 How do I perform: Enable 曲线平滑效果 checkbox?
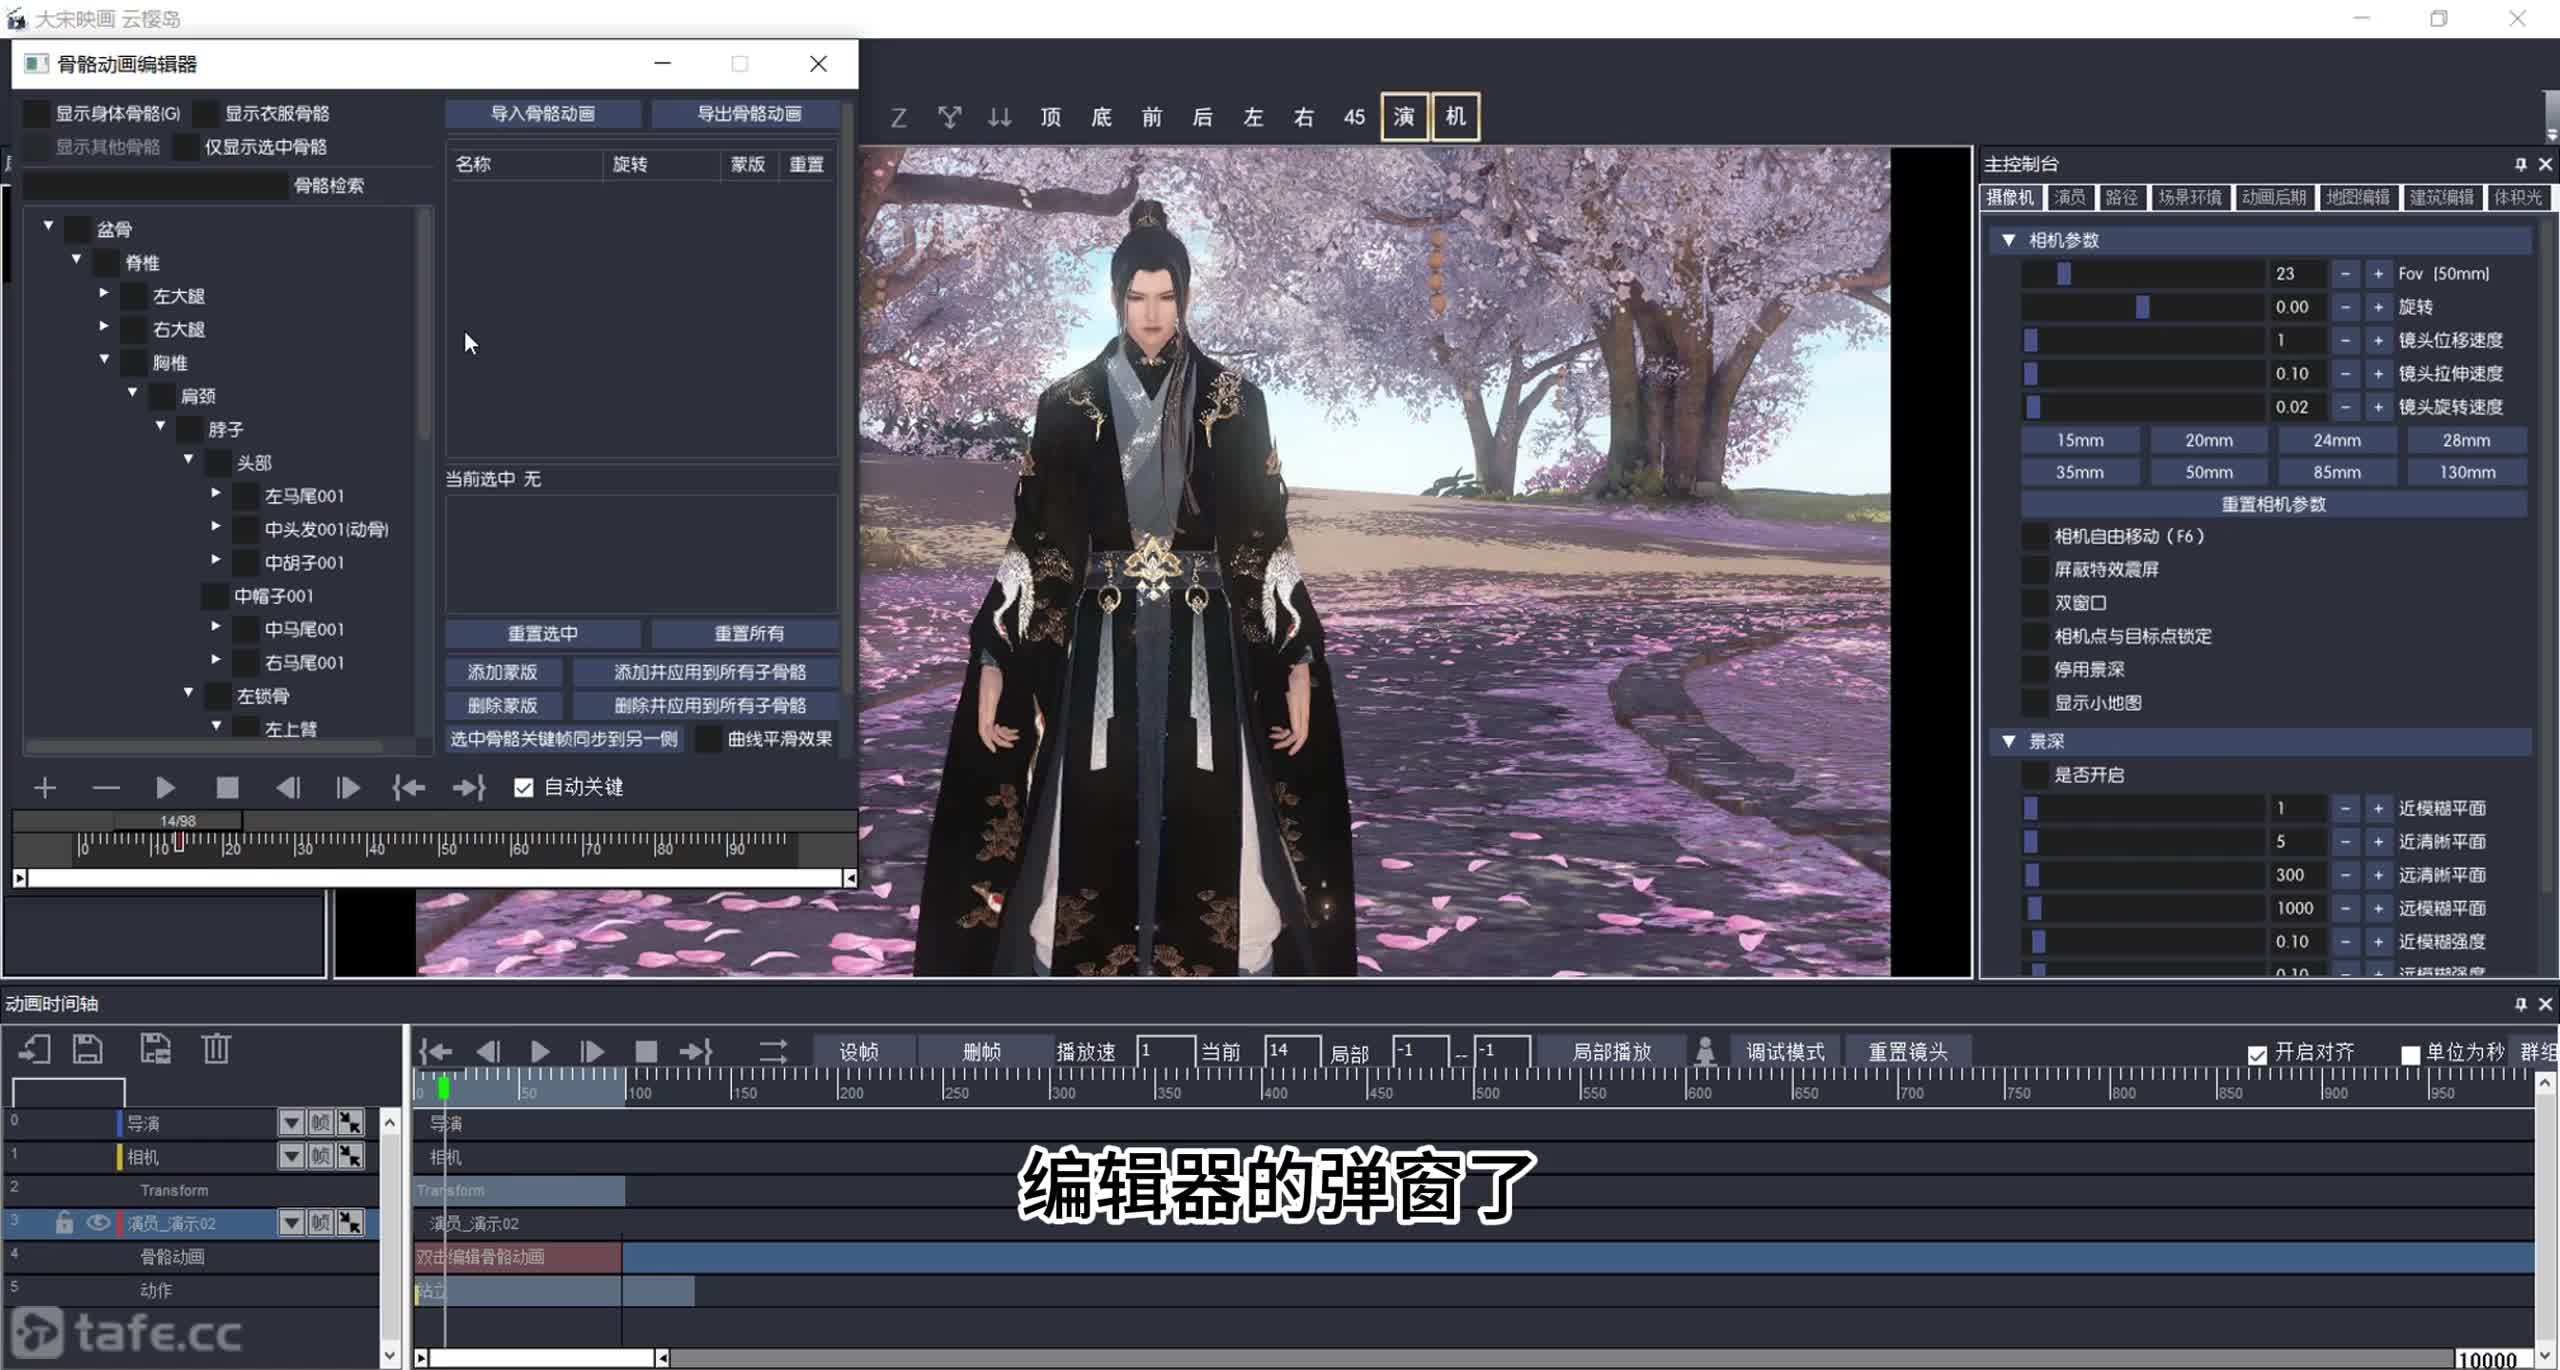(708, 739)
